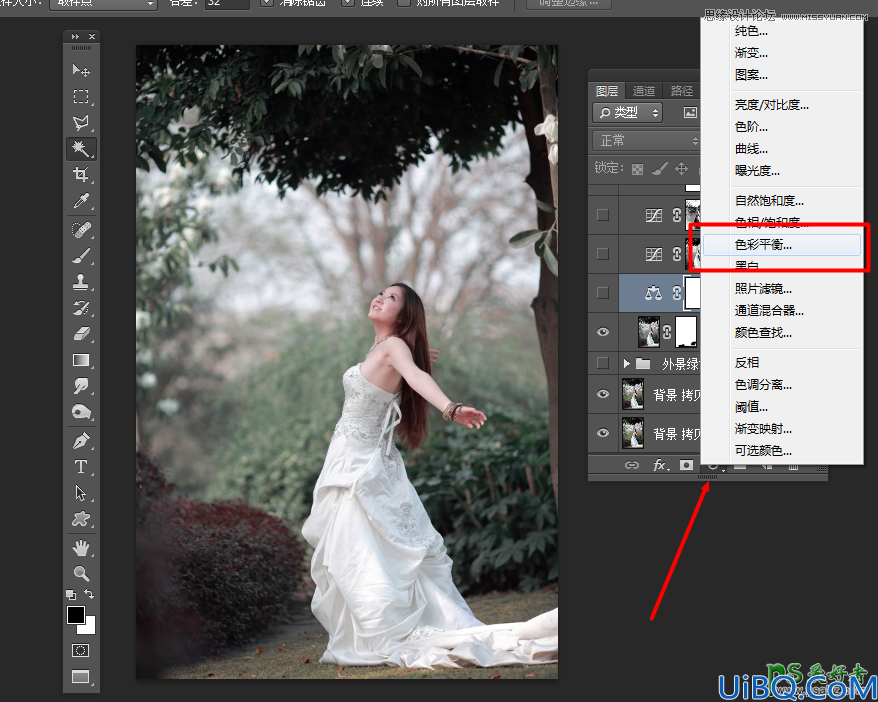
Task: Change screen mode at toolbox bottom
Action: point(81,677)
